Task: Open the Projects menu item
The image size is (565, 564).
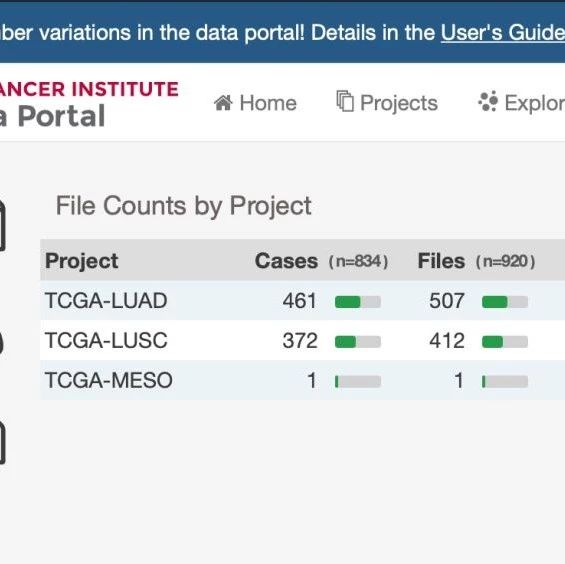Action: [387, 103]
